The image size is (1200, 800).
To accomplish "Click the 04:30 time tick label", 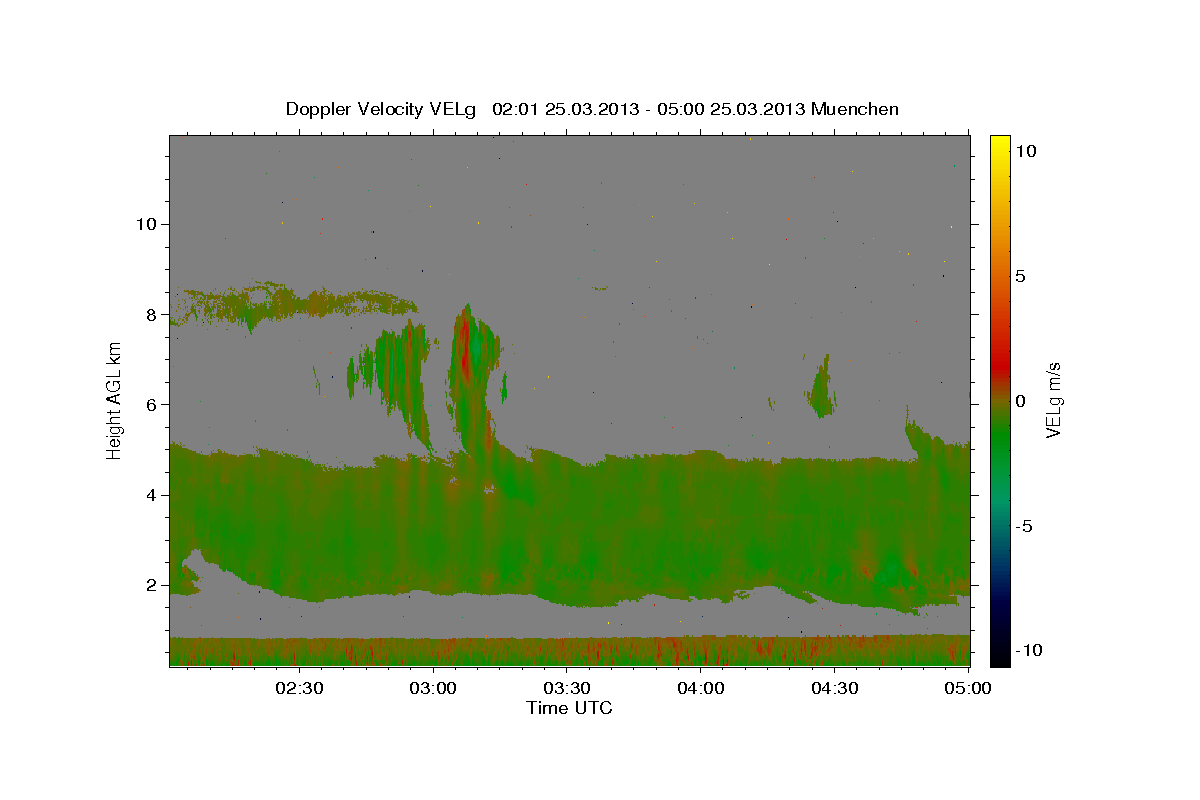I will (x=835, y=688).
